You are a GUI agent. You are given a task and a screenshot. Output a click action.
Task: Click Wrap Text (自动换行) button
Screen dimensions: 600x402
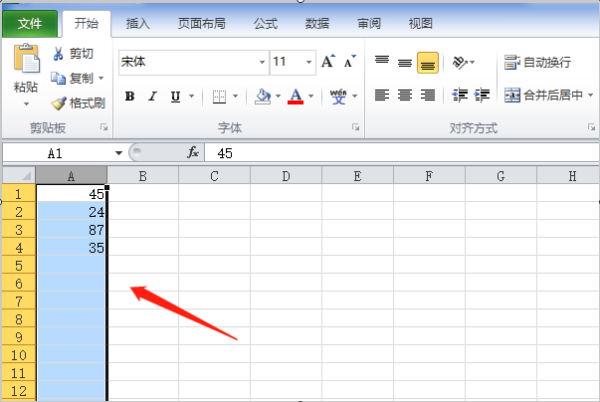(x=537, y=62)
